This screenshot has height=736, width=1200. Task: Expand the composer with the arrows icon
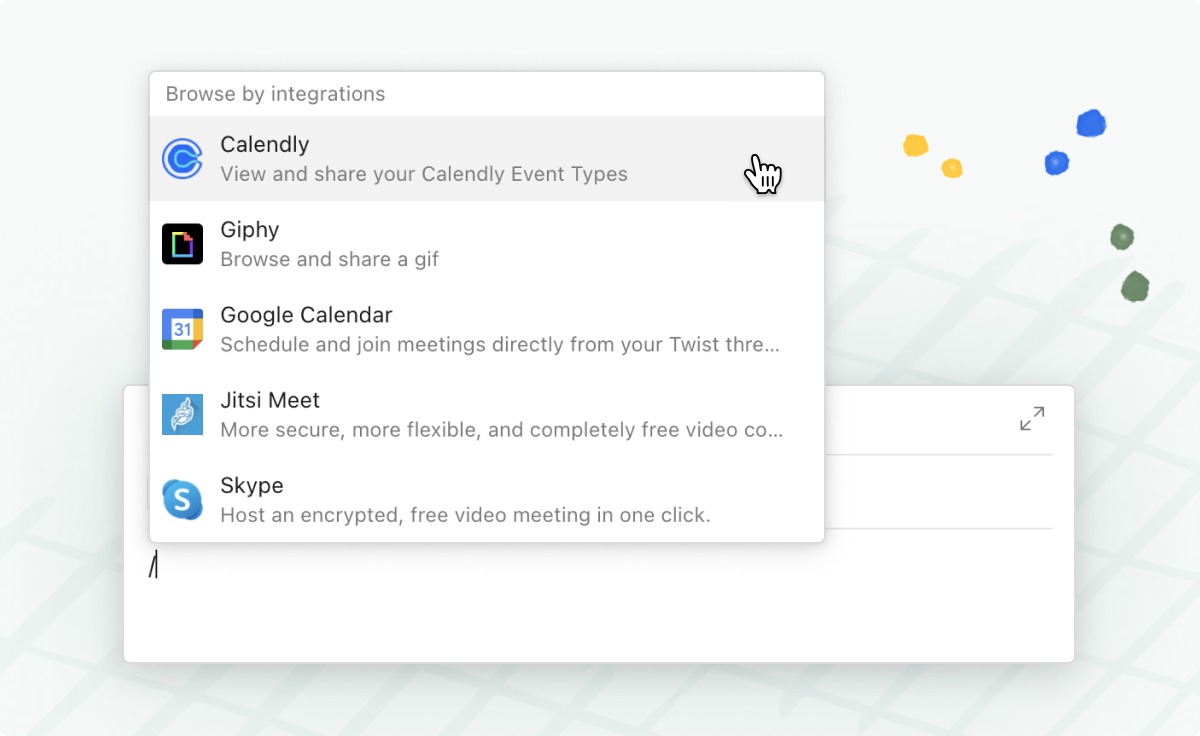pyautogui.click(x=1032, y=418)
